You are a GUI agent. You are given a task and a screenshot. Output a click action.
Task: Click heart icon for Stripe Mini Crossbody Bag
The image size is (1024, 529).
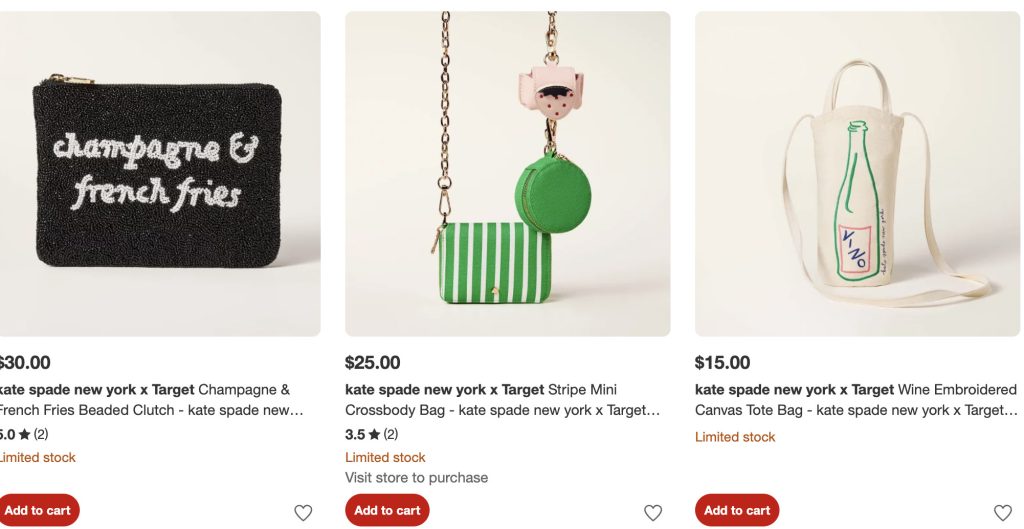[x=653, y=513]
